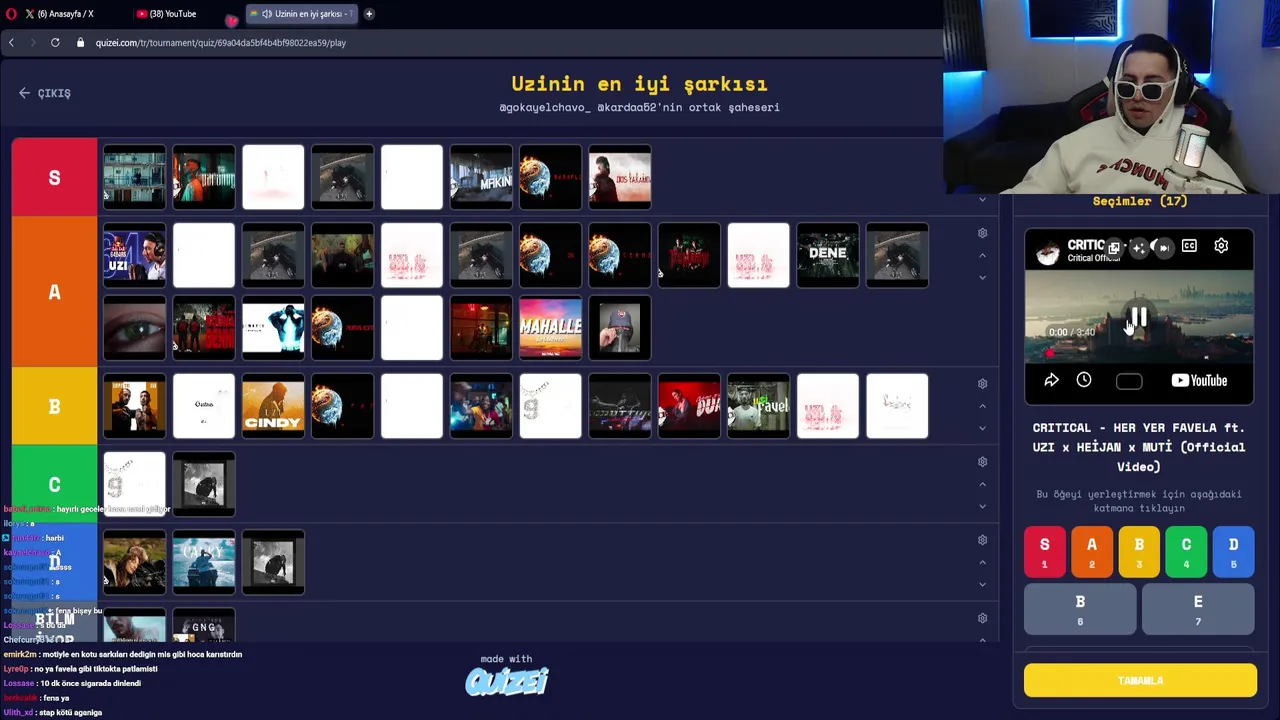Select CINDY thumbnail in B tier
Viewport: 1280px width, 720px height.
pyautogui.click(x=273, y=406)
